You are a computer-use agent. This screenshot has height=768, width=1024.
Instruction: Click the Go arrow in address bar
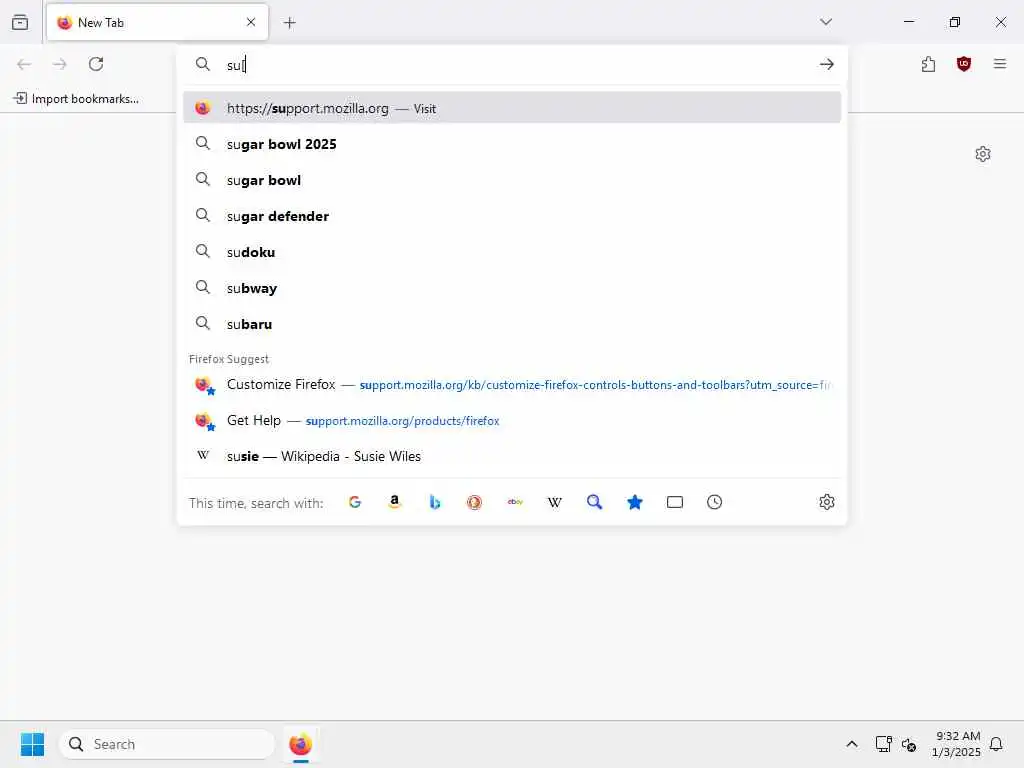[x=827, y=64]
